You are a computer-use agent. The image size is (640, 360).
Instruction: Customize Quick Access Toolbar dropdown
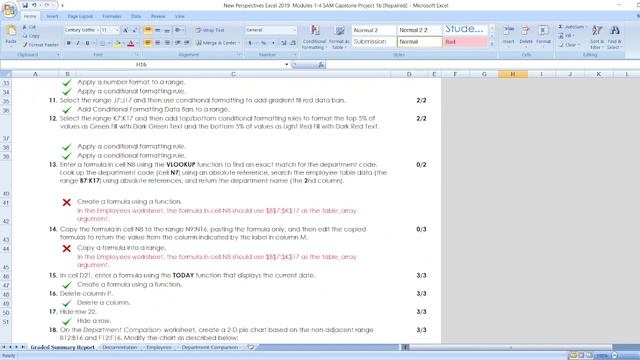(x=62, y=5)
